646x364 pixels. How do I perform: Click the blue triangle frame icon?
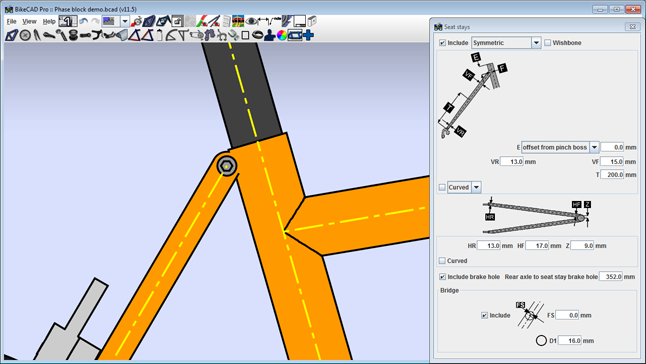(x=135, y=35)
